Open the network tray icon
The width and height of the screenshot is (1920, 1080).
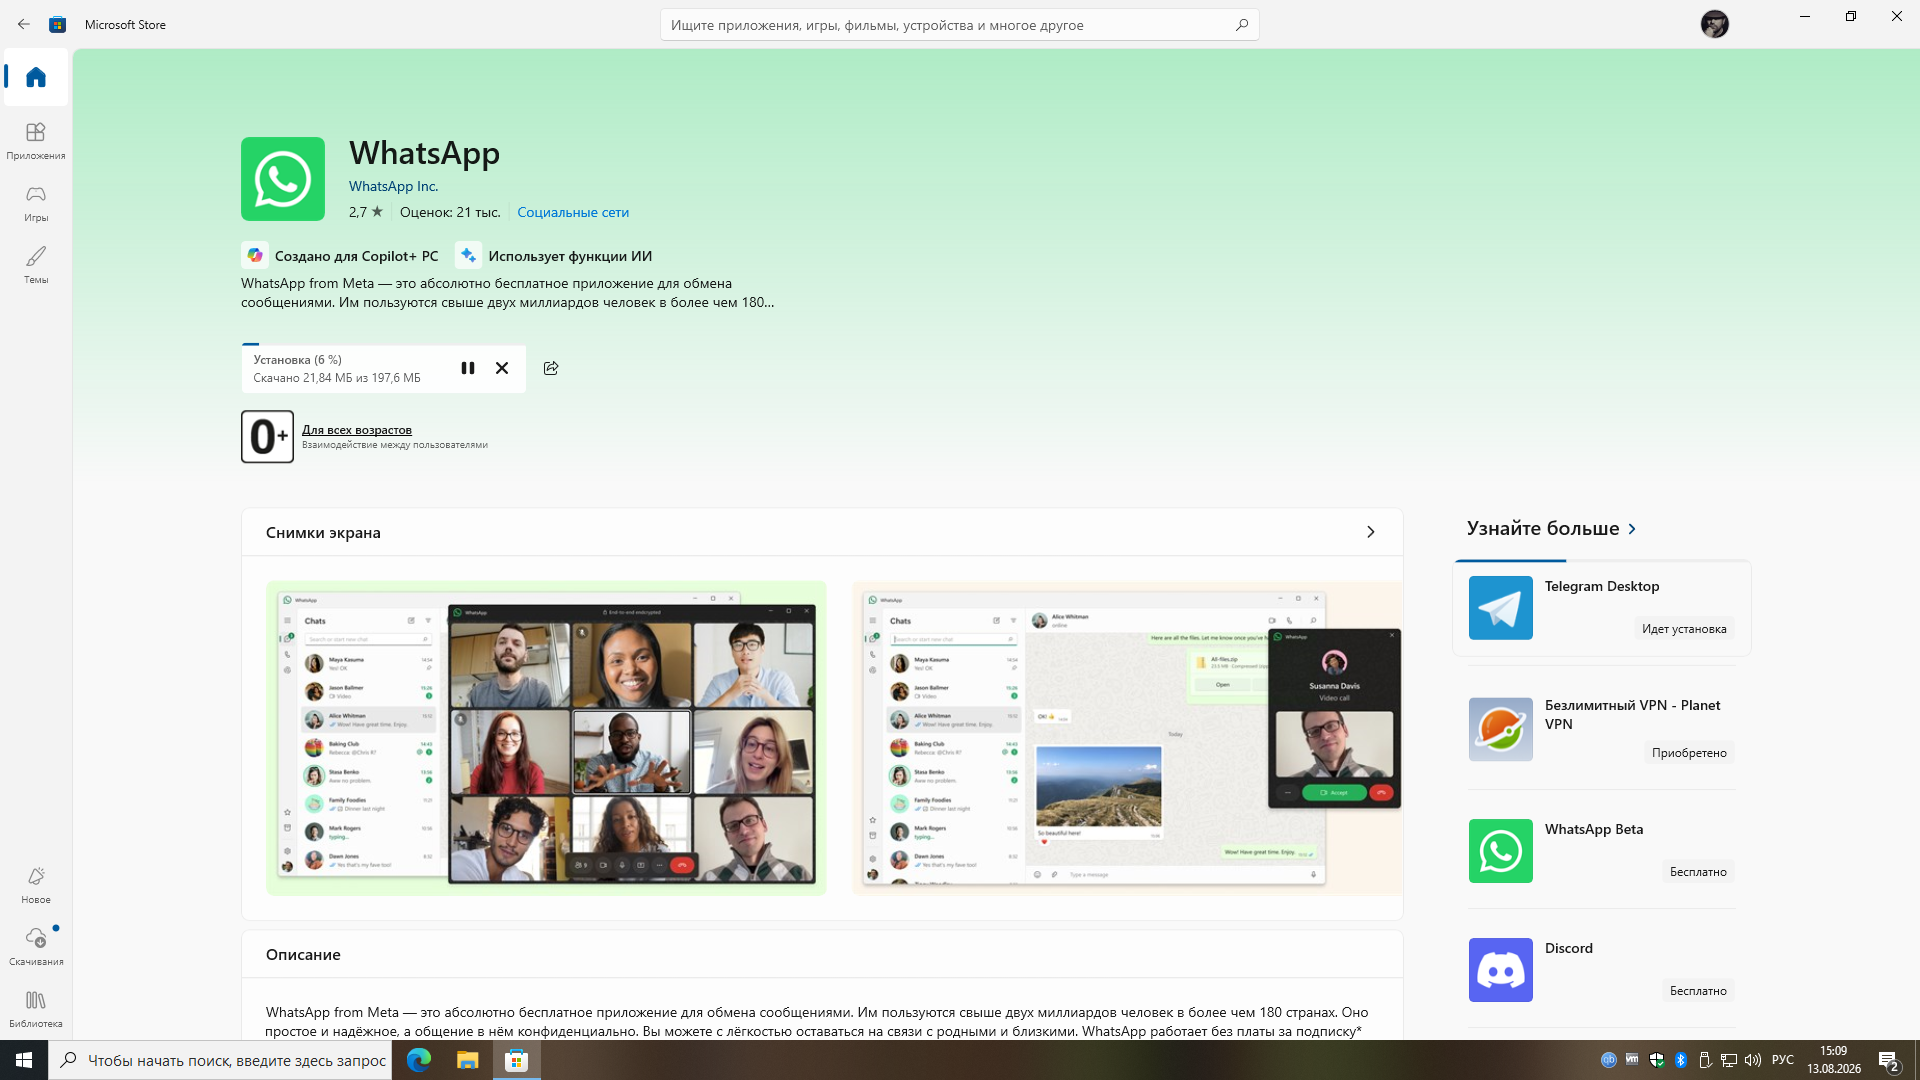click(x=1728, y=1060)
